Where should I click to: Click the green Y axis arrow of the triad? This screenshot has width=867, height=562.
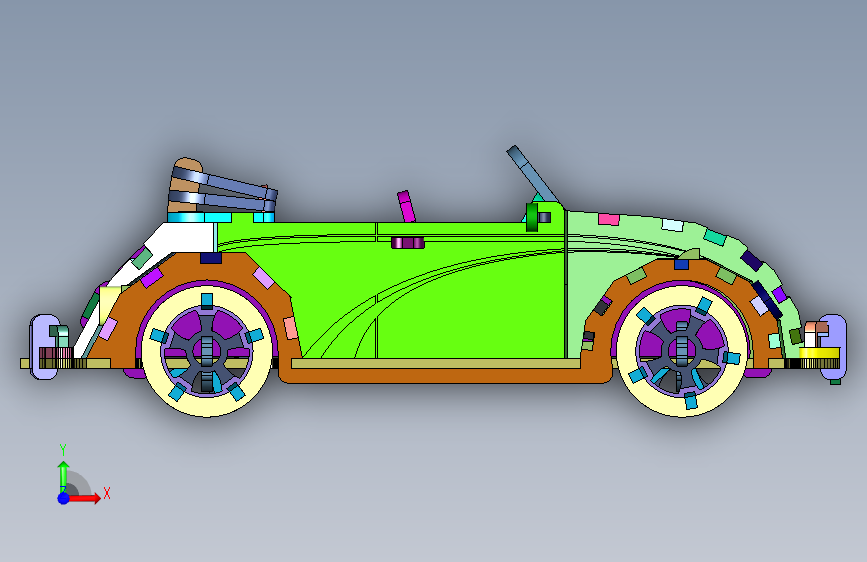point(64,476)
